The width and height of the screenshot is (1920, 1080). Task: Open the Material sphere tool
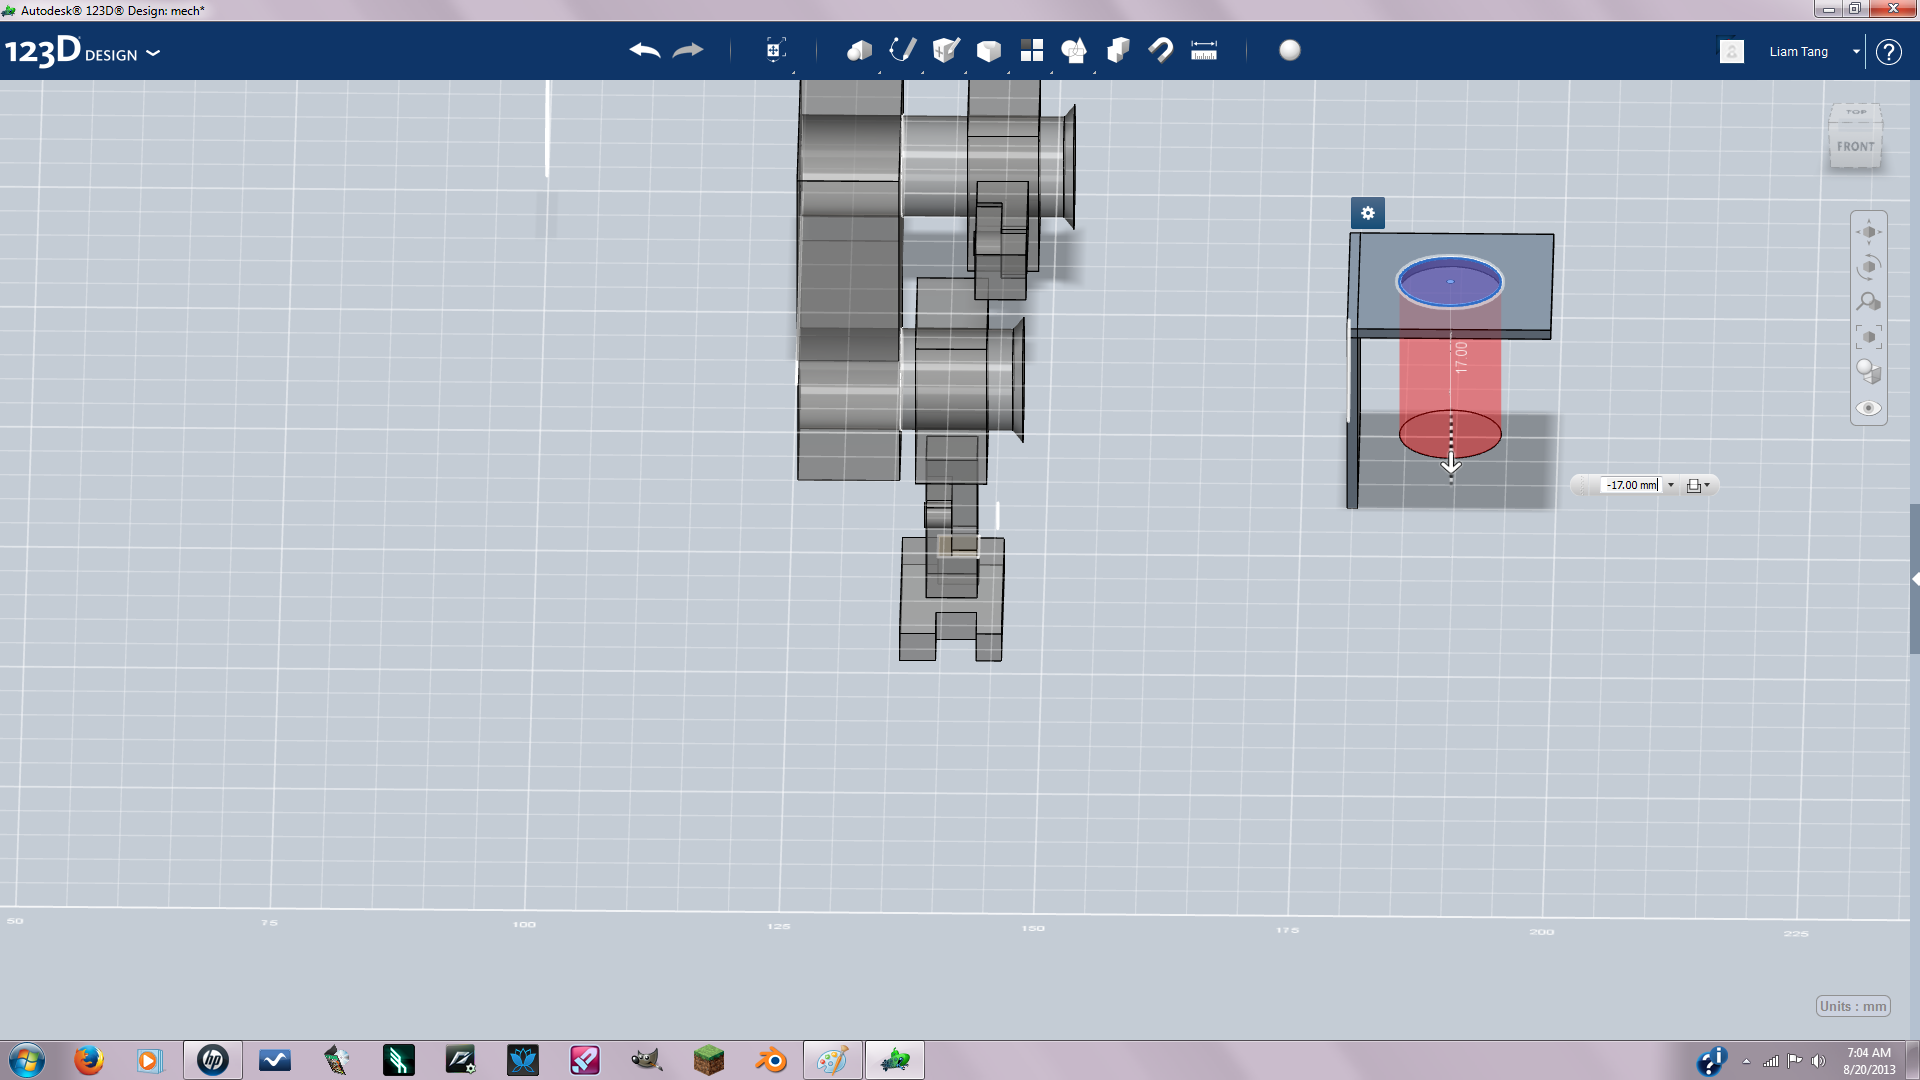pyautogui.click(x=1290, y=50)
